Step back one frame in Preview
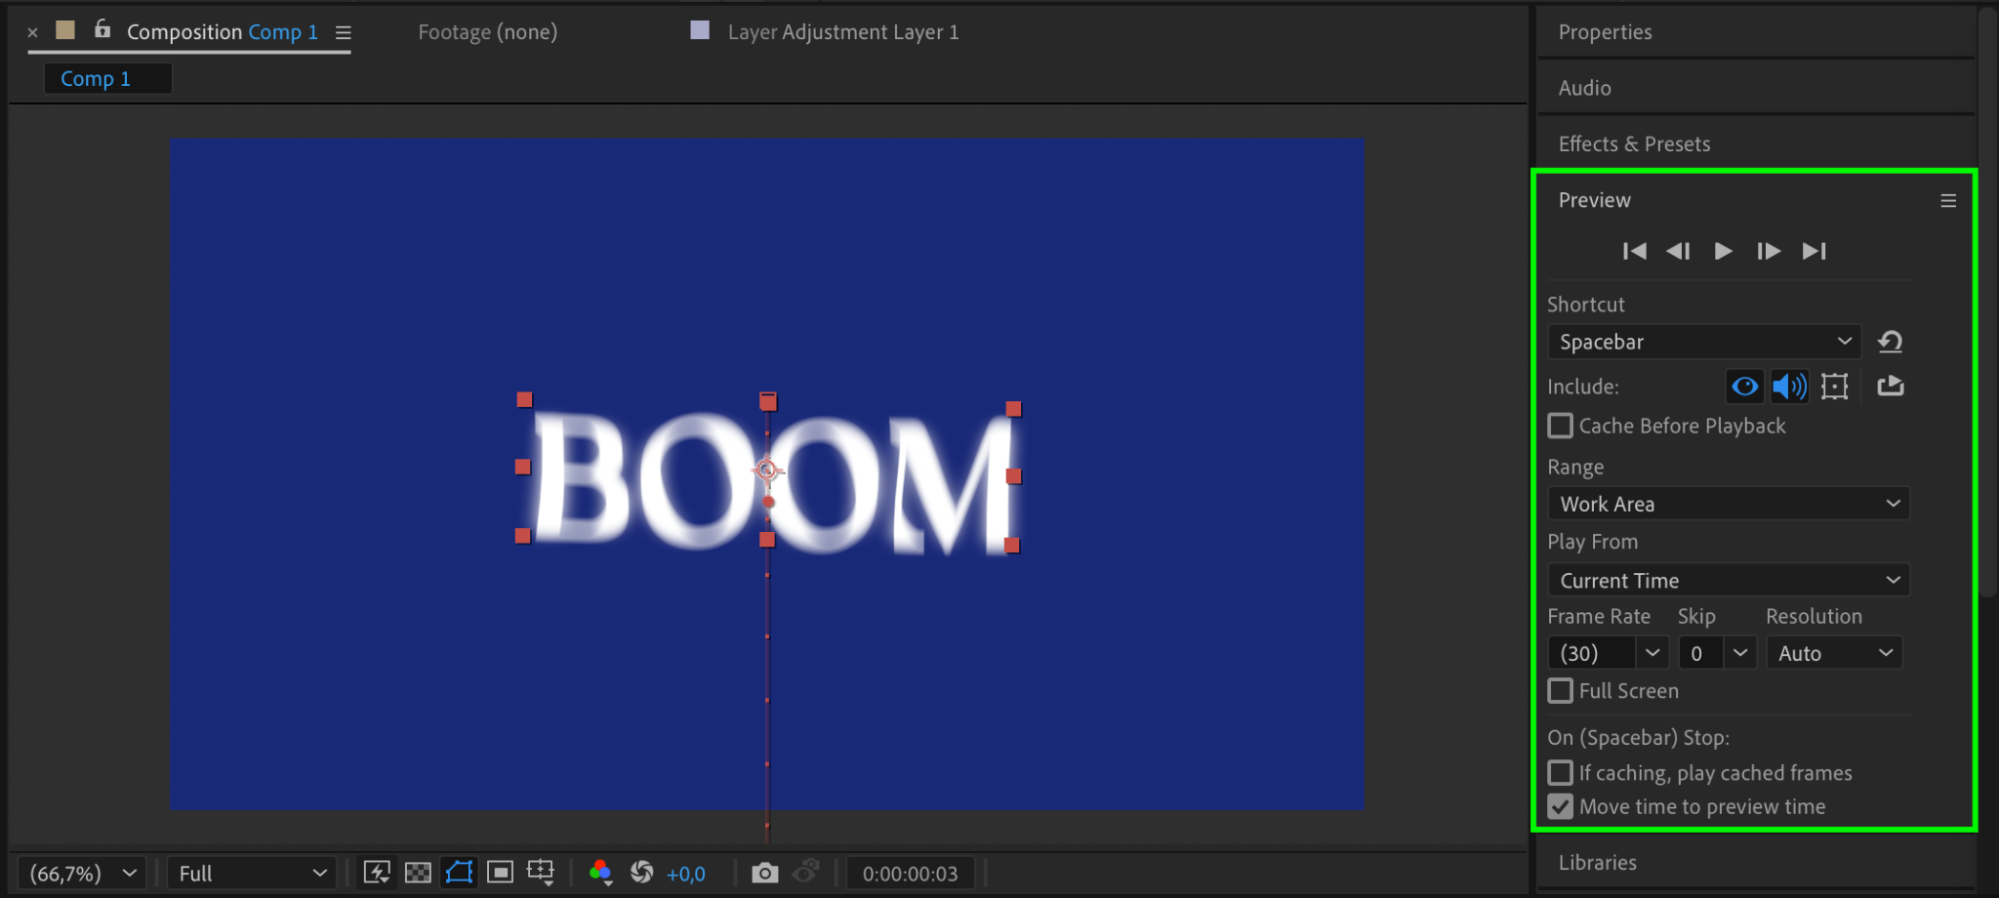1999x898 pixels. [1678, 251]
